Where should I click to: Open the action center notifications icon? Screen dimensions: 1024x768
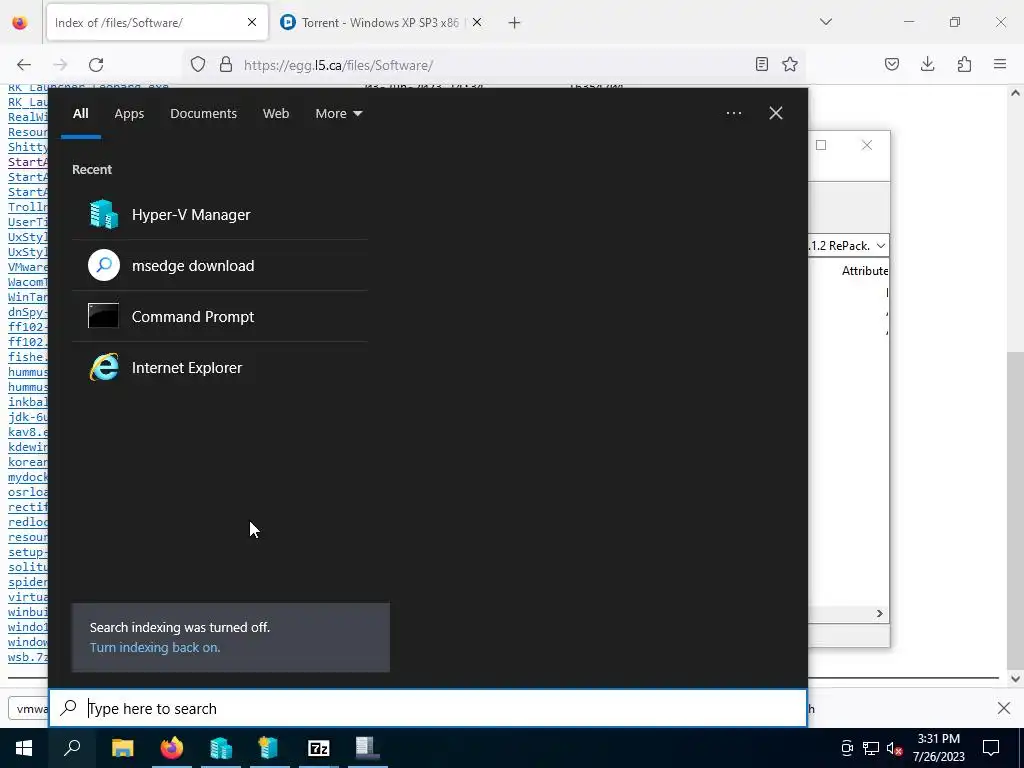coord(991,748)
